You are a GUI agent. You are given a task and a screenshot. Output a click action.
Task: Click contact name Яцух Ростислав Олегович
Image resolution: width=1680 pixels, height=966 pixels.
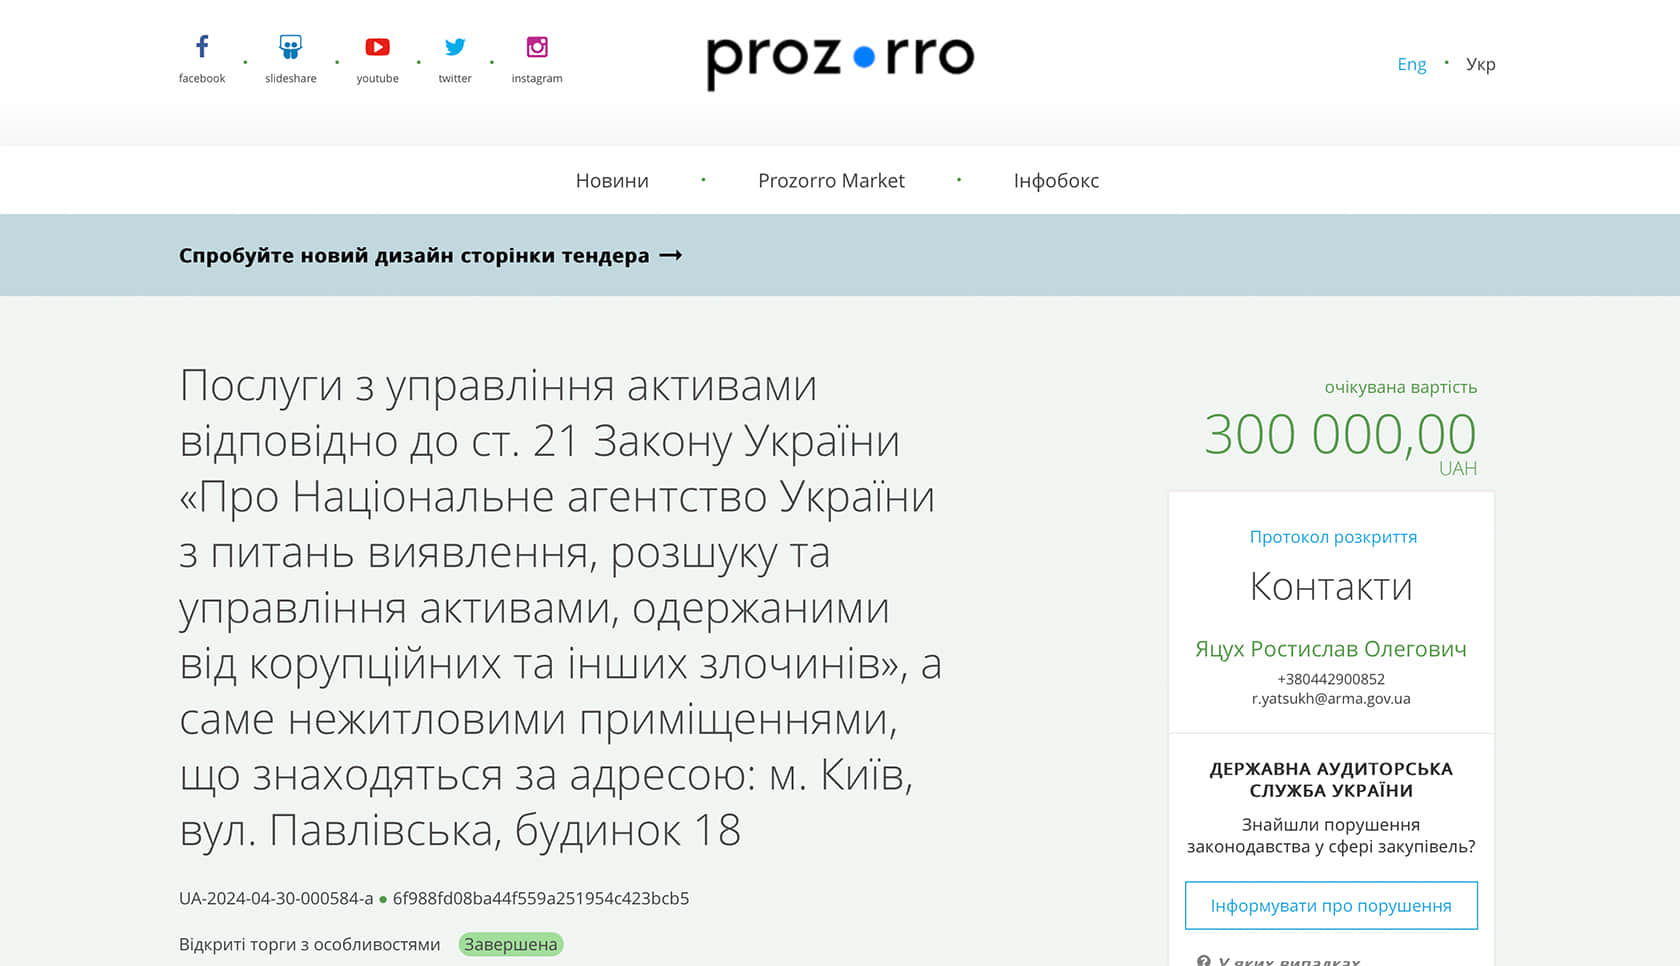[1331, 649]
